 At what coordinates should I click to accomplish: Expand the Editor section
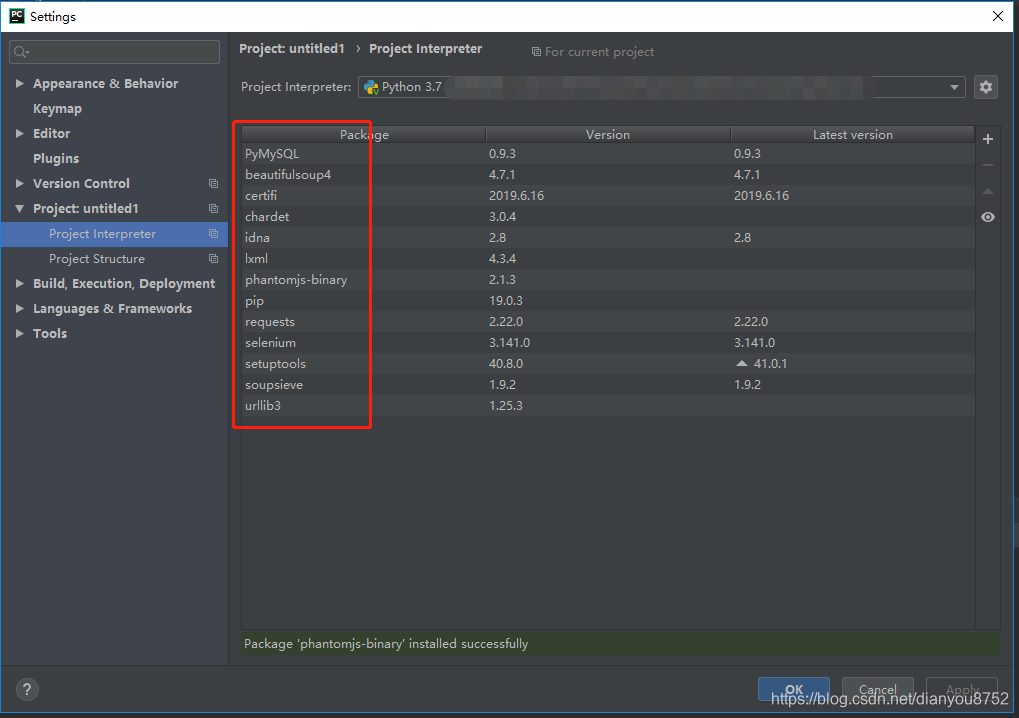[19, 133]
